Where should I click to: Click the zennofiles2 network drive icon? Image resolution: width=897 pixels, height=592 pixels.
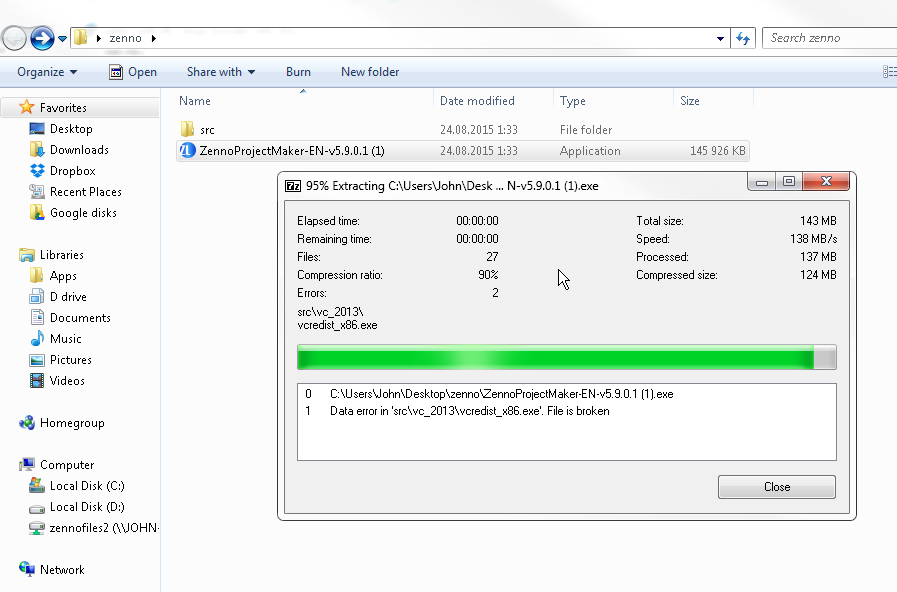pos(37,527)
